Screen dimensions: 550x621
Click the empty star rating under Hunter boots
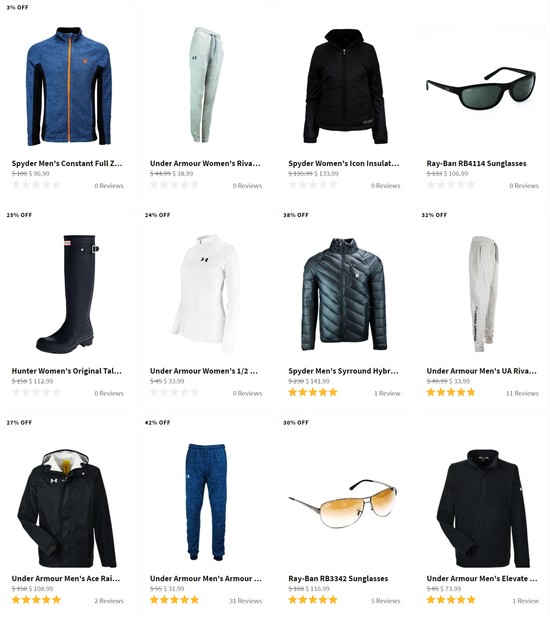pyautogui.click(x=36, y=392)
